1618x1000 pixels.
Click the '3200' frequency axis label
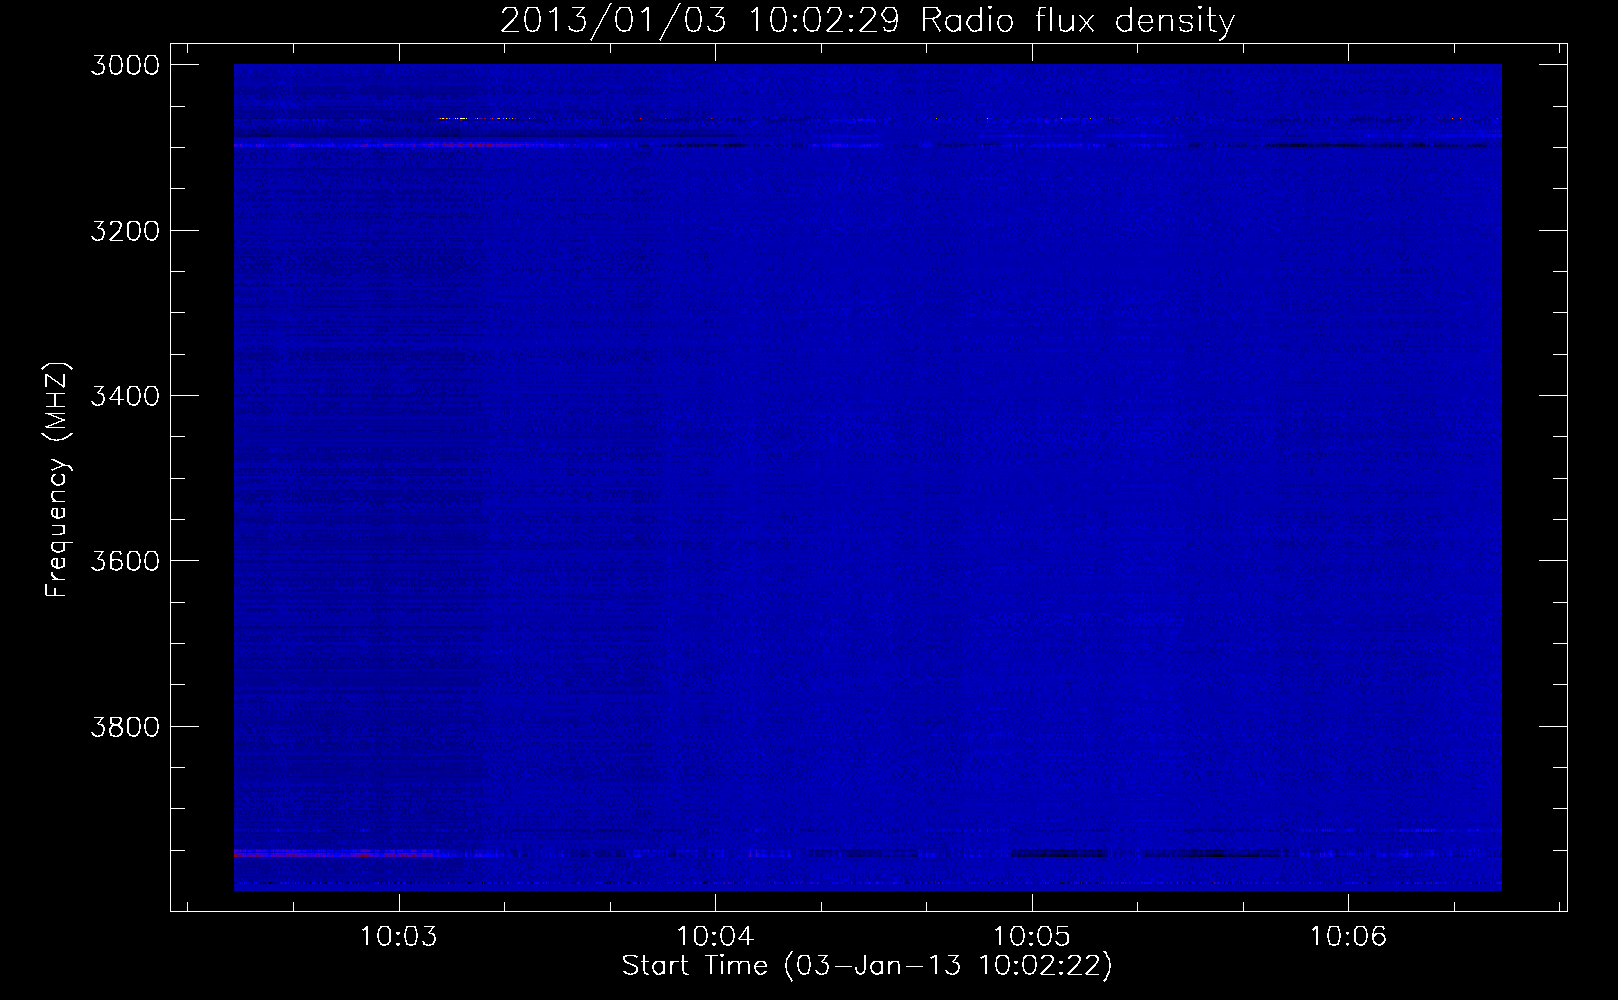coord(125,231)
